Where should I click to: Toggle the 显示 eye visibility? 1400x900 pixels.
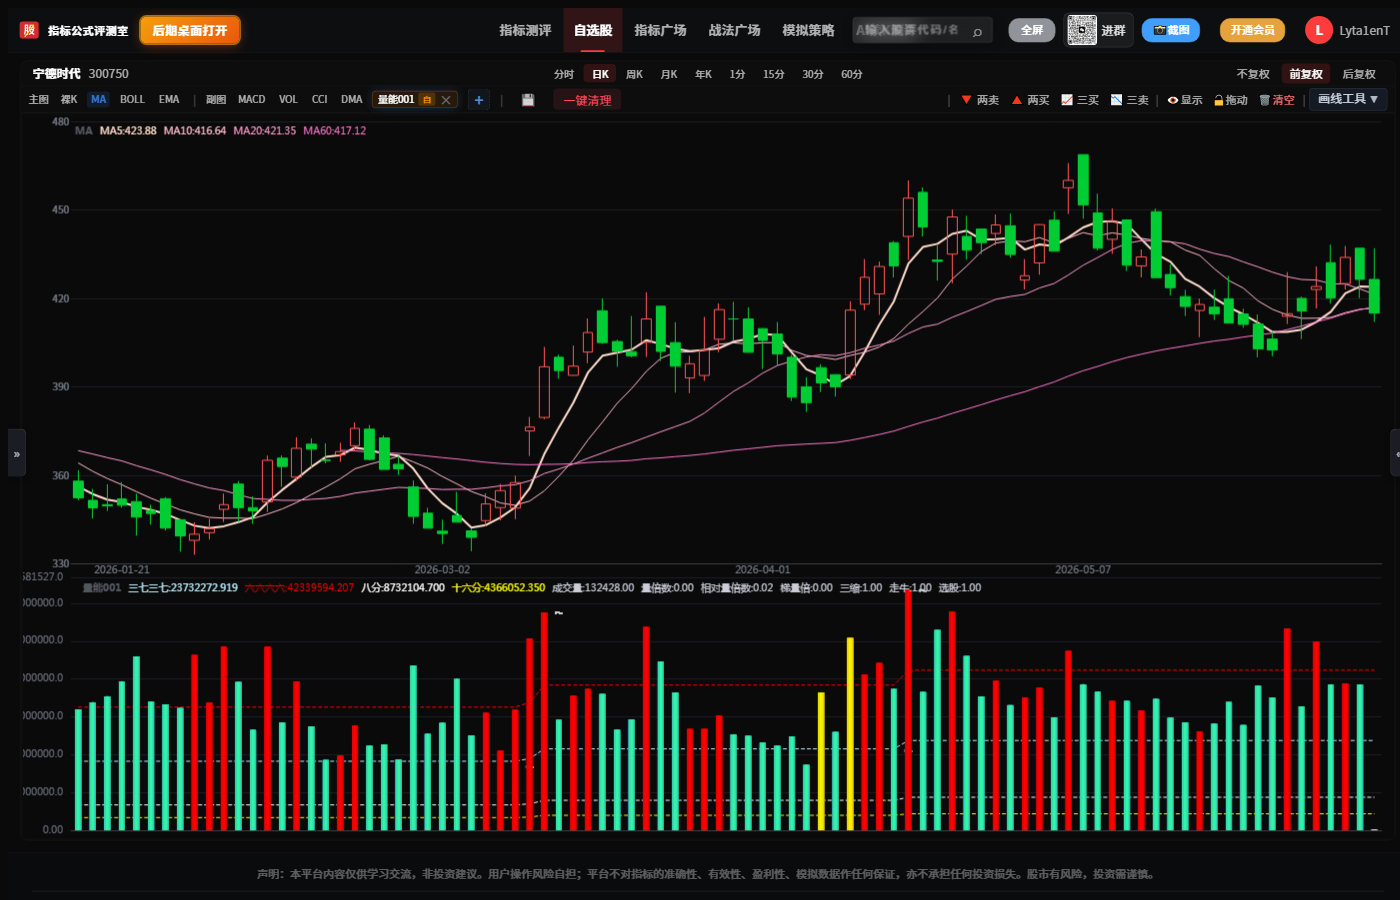(1173, 100)
